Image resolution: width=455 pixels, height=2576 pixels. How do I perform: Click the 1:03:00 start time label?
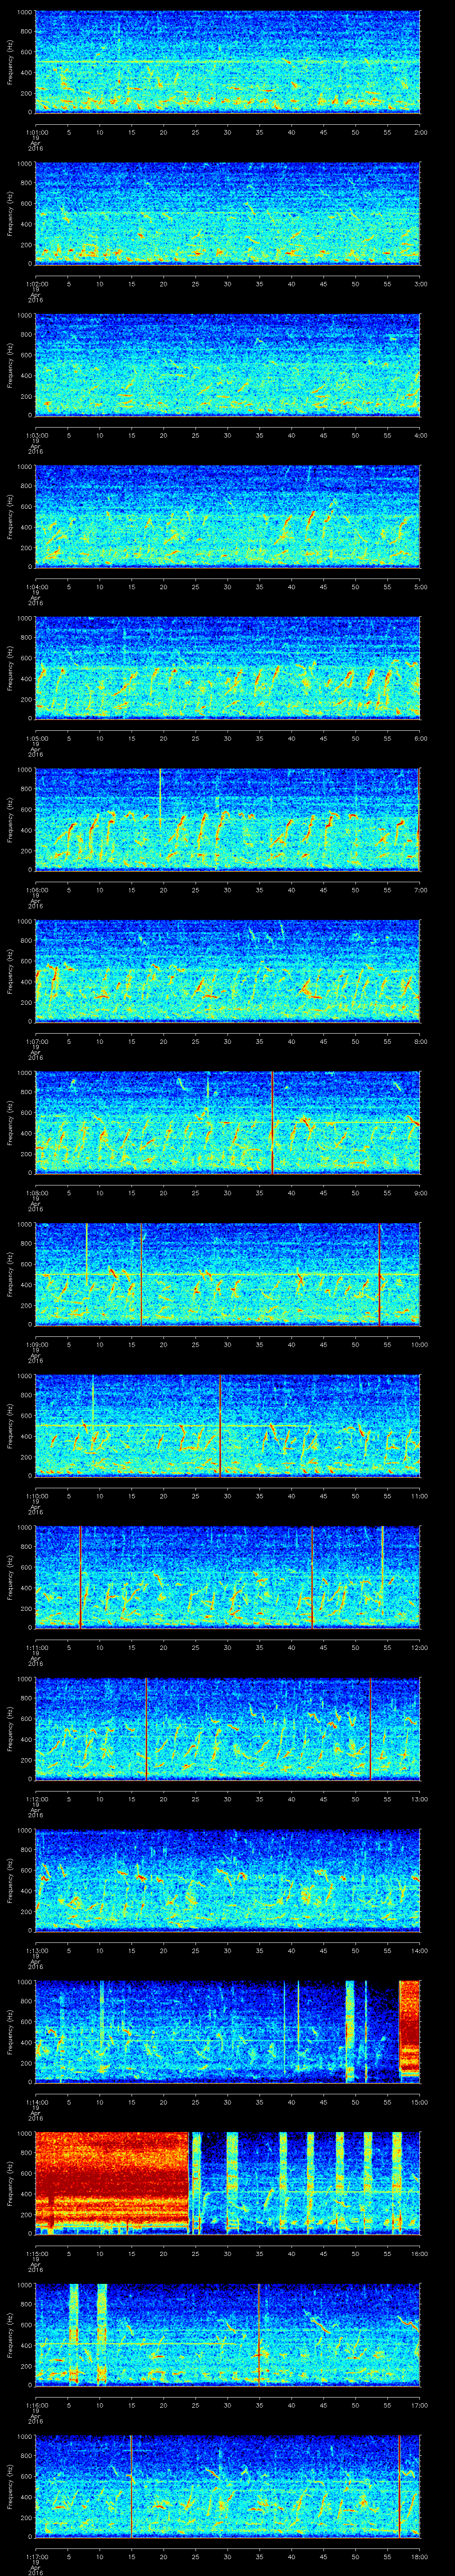36,435
